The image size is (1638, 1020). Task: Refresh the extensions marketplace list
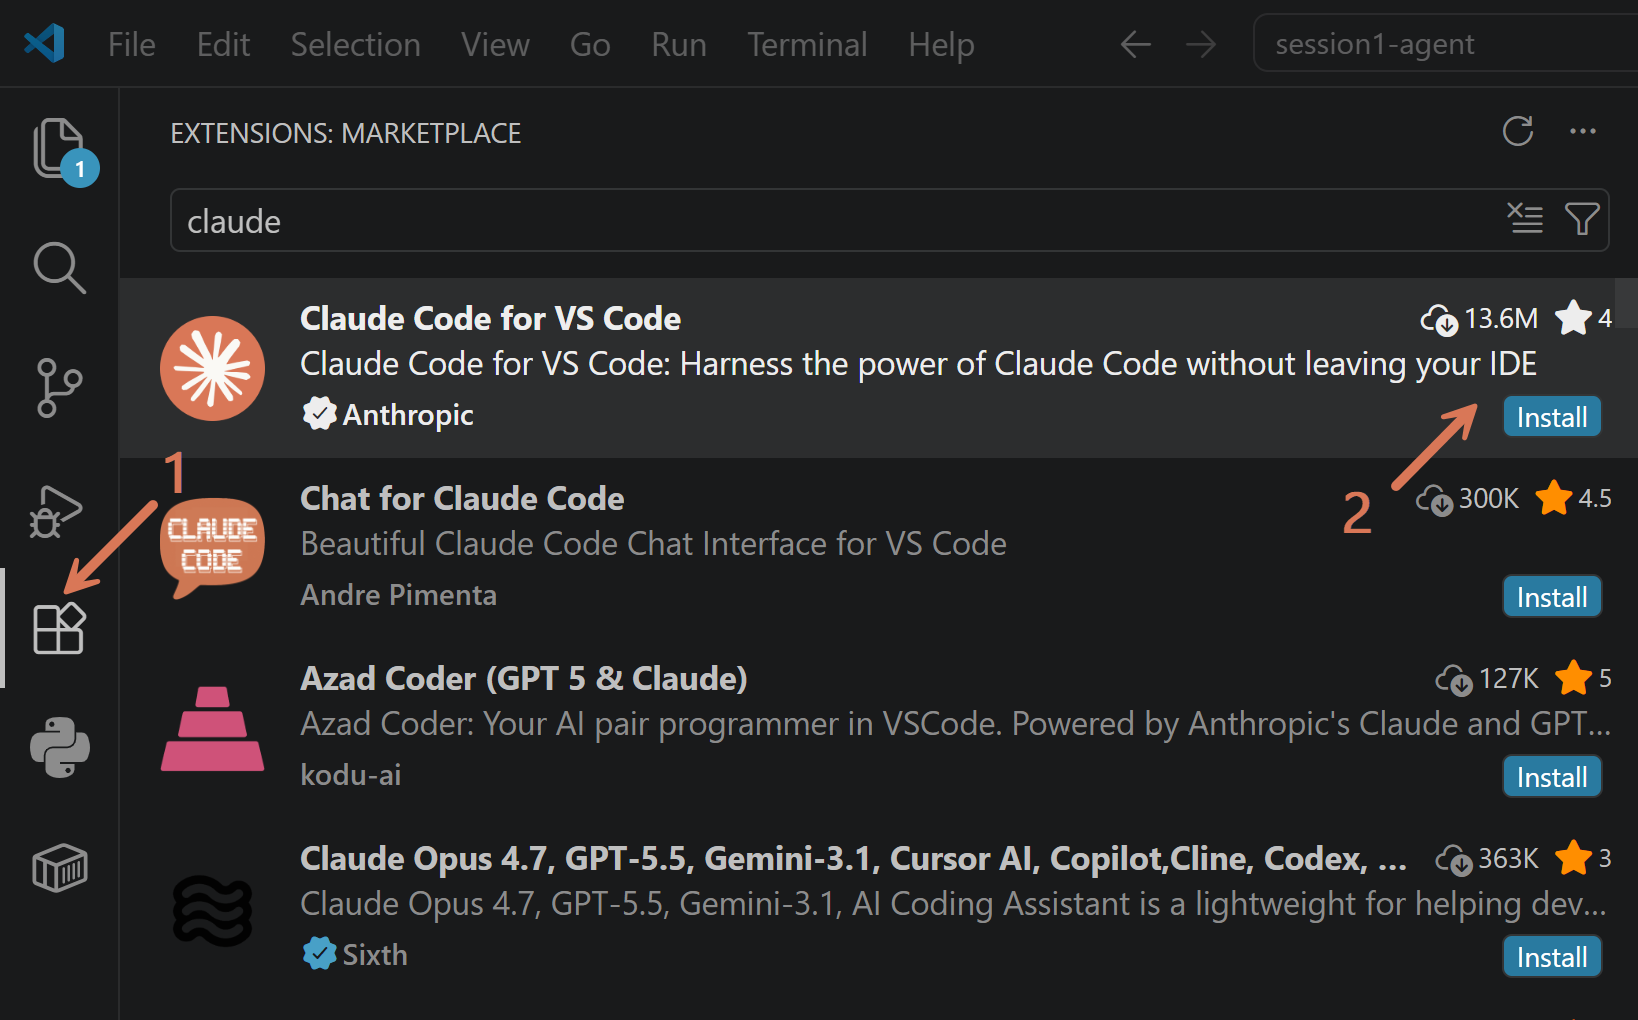(1518, 131)
